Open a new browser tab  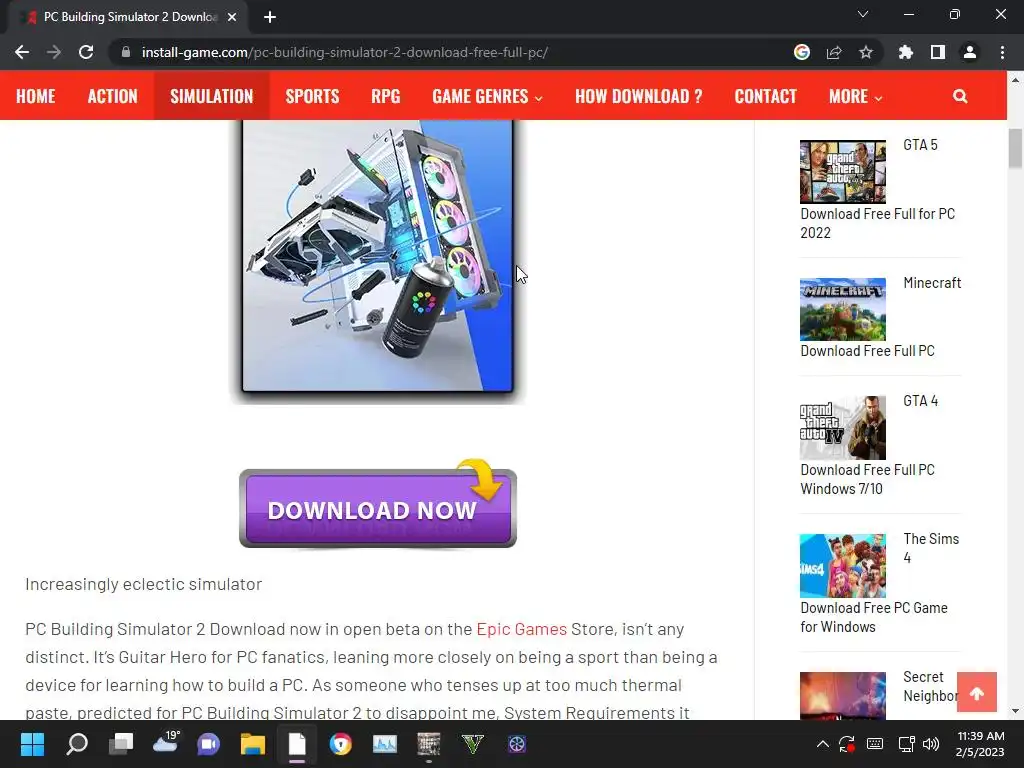point(270,17)
